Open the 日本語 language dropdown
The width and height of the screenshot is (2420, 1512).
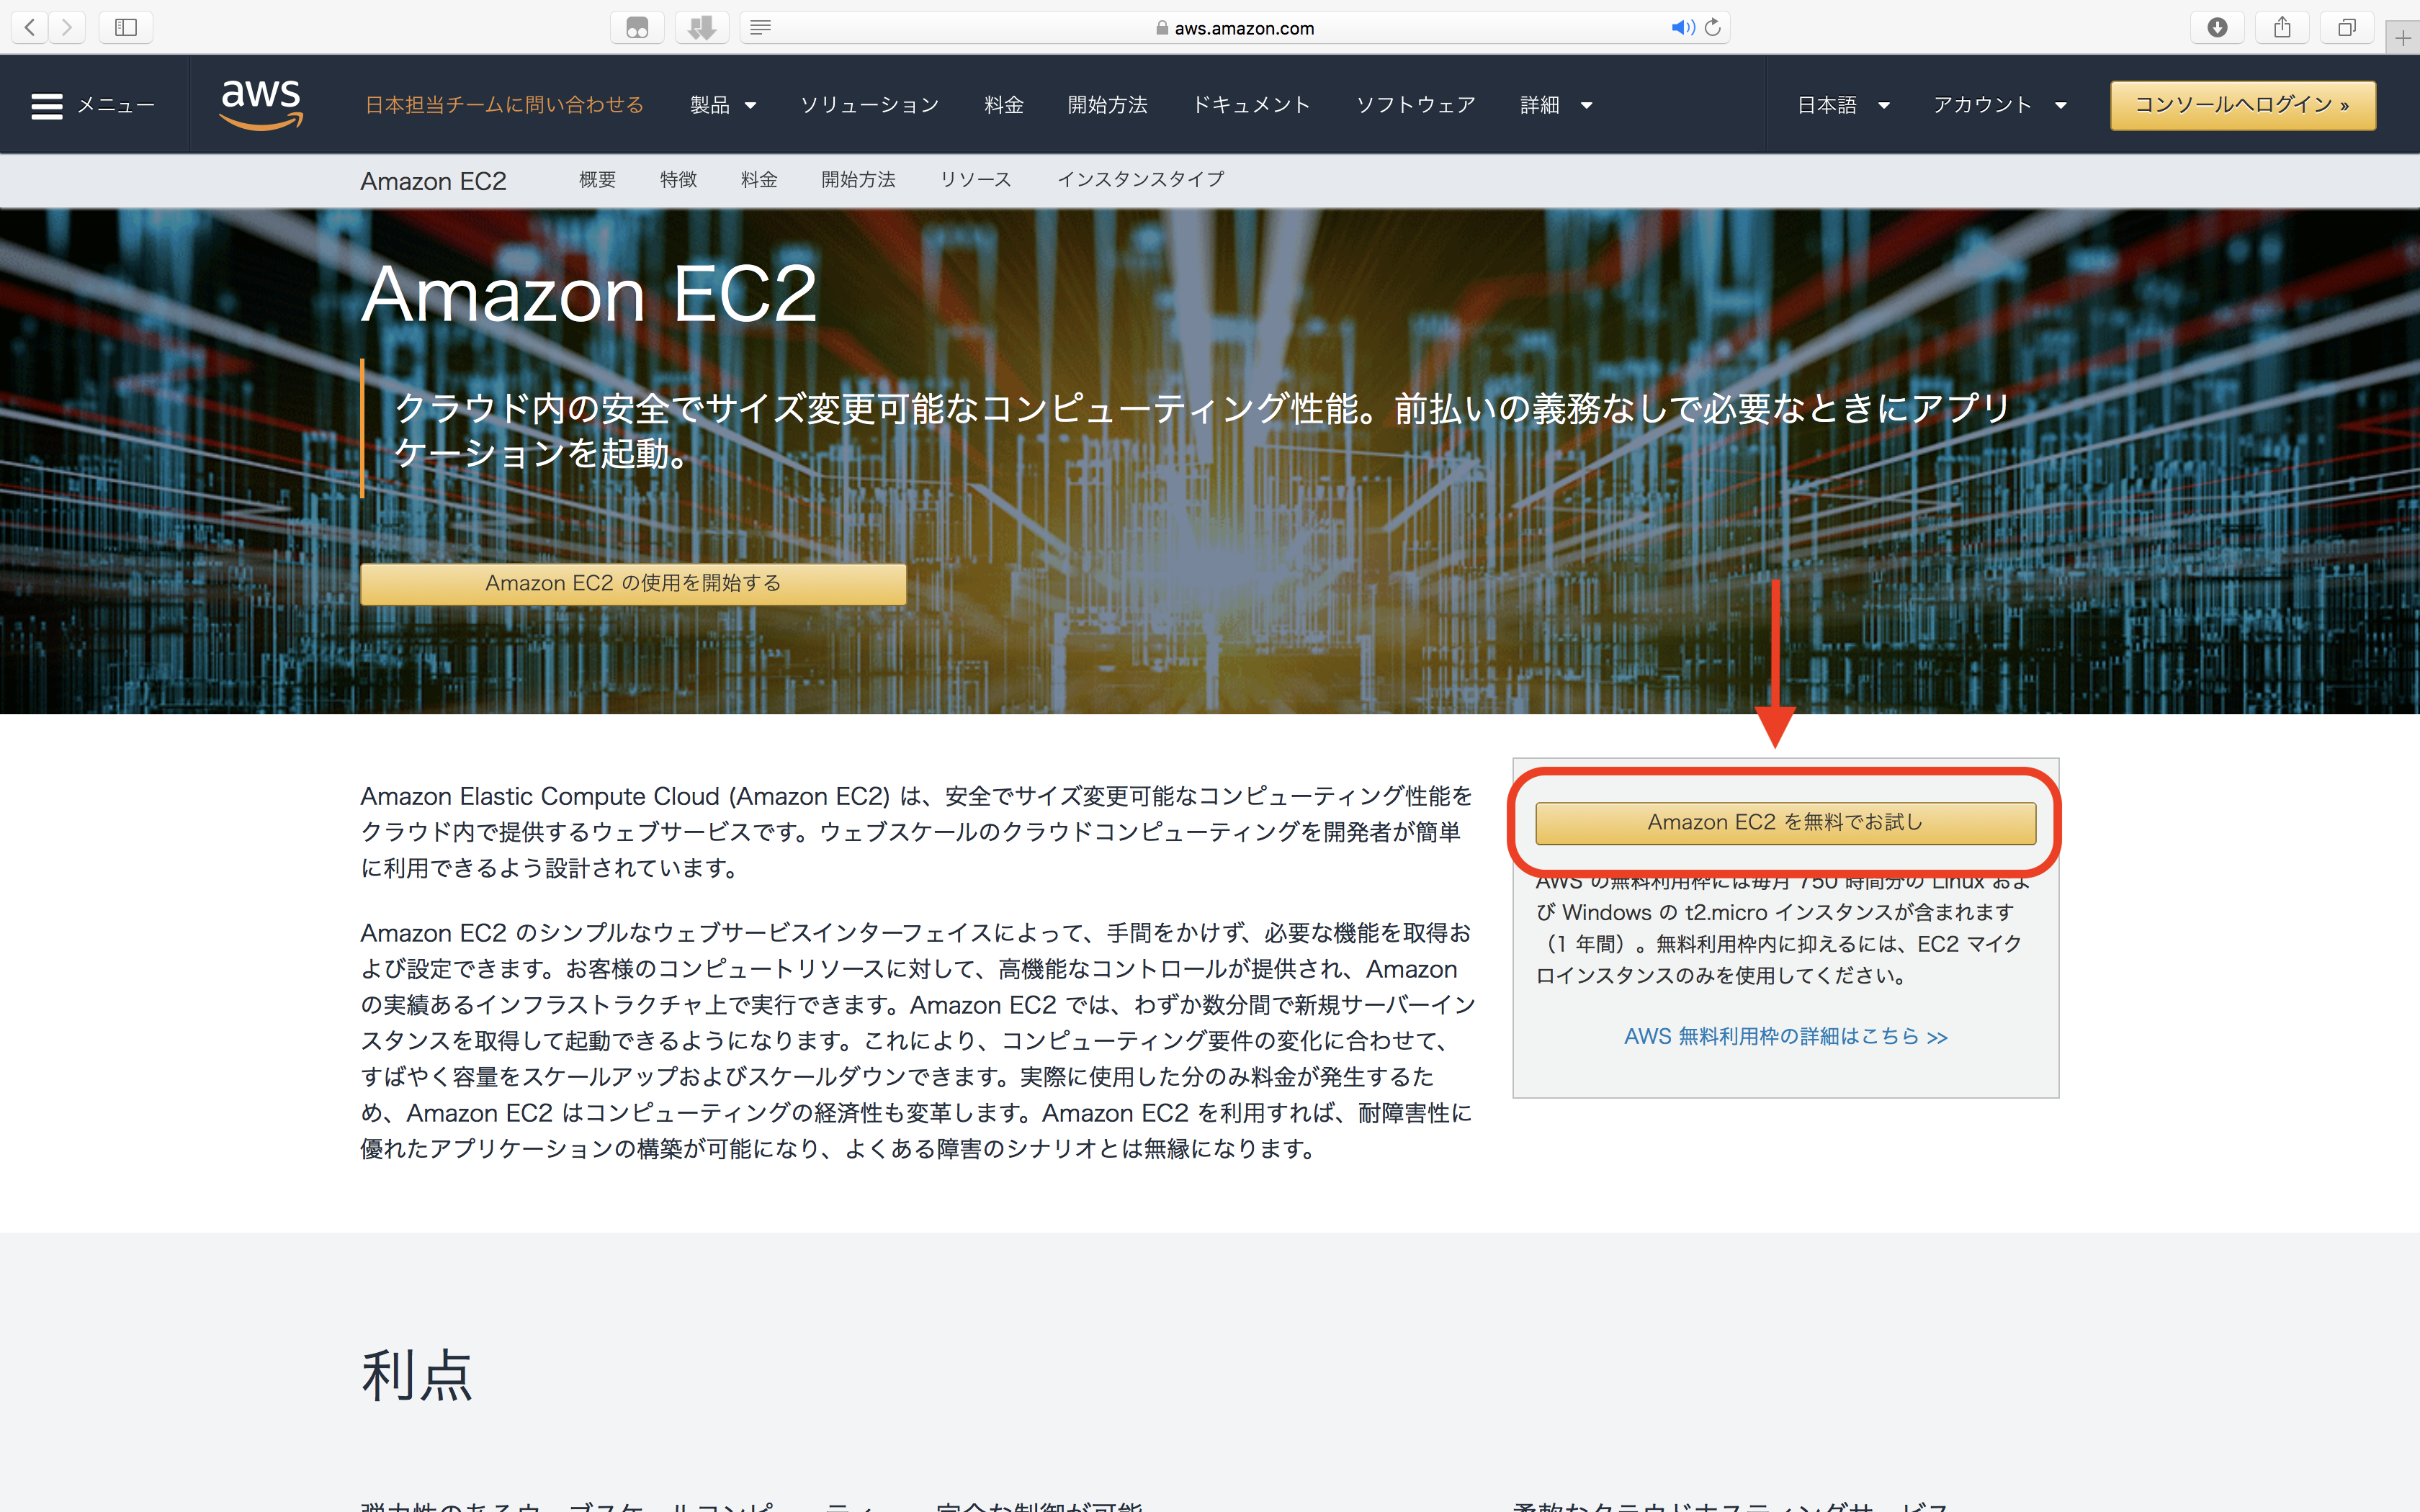(x=1843, y=105)
